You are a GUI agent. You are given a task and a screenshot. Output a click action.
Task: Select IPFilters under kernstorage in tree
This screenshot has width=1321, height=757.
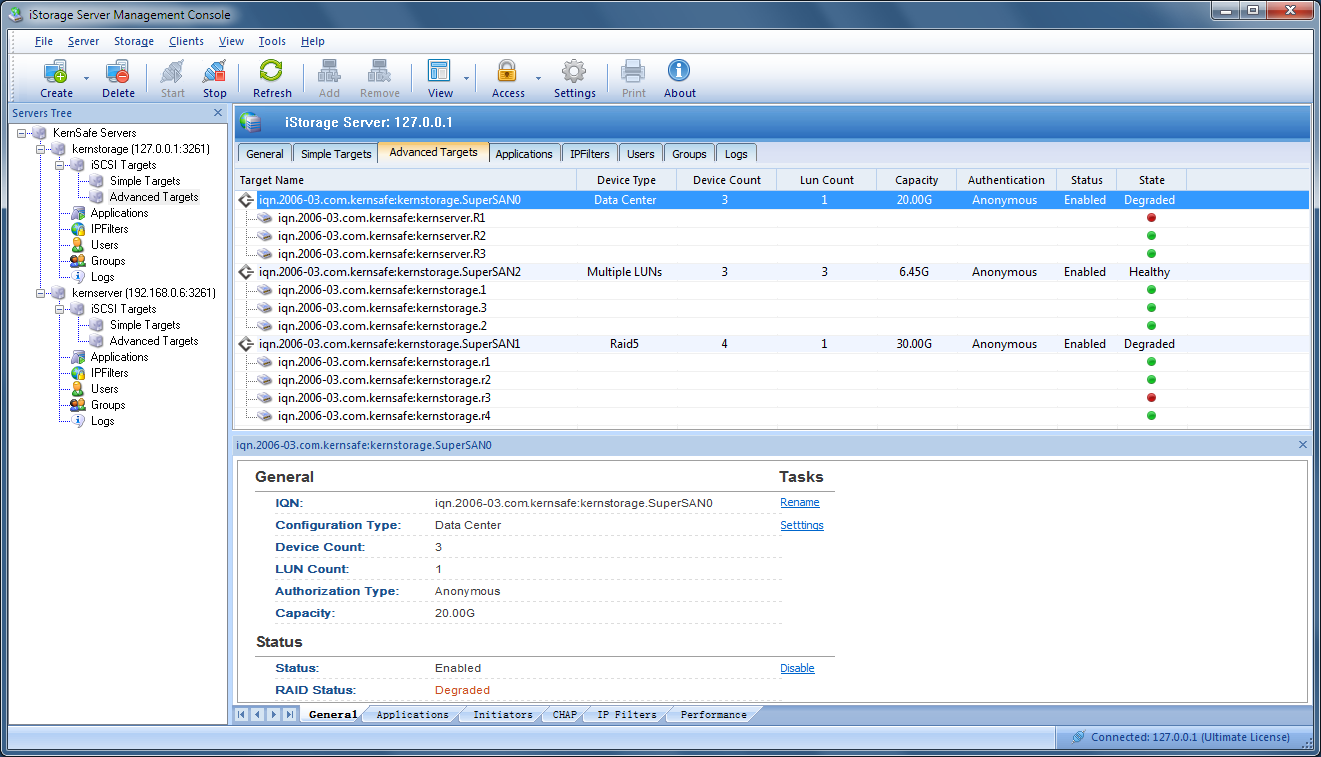[109, 229]
